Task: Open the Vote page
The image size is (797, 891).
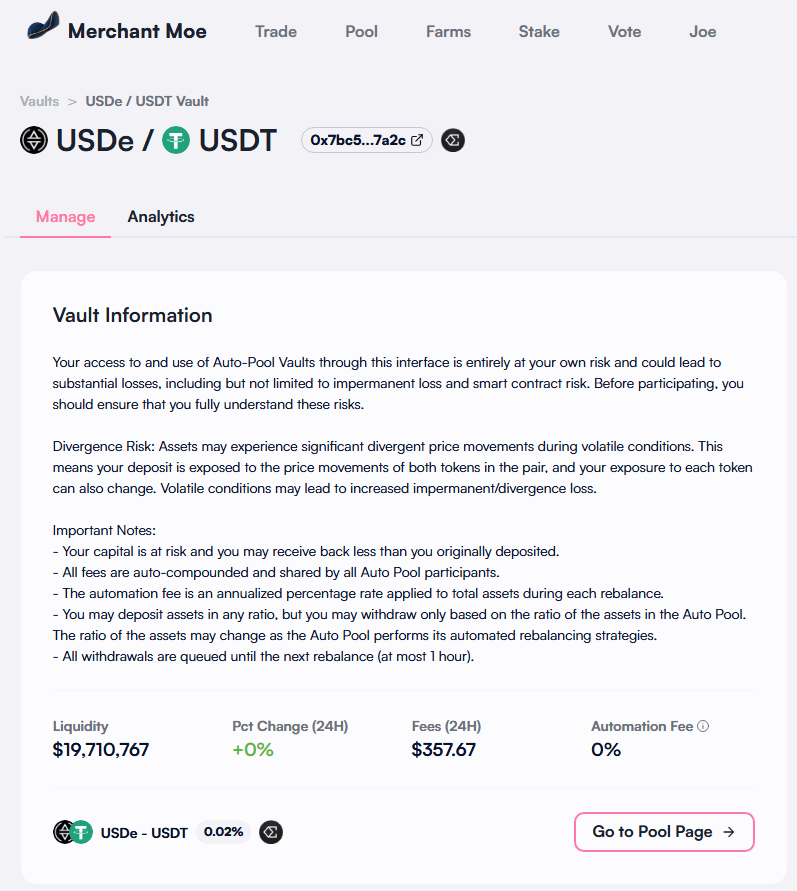Action: click(624, 31)
